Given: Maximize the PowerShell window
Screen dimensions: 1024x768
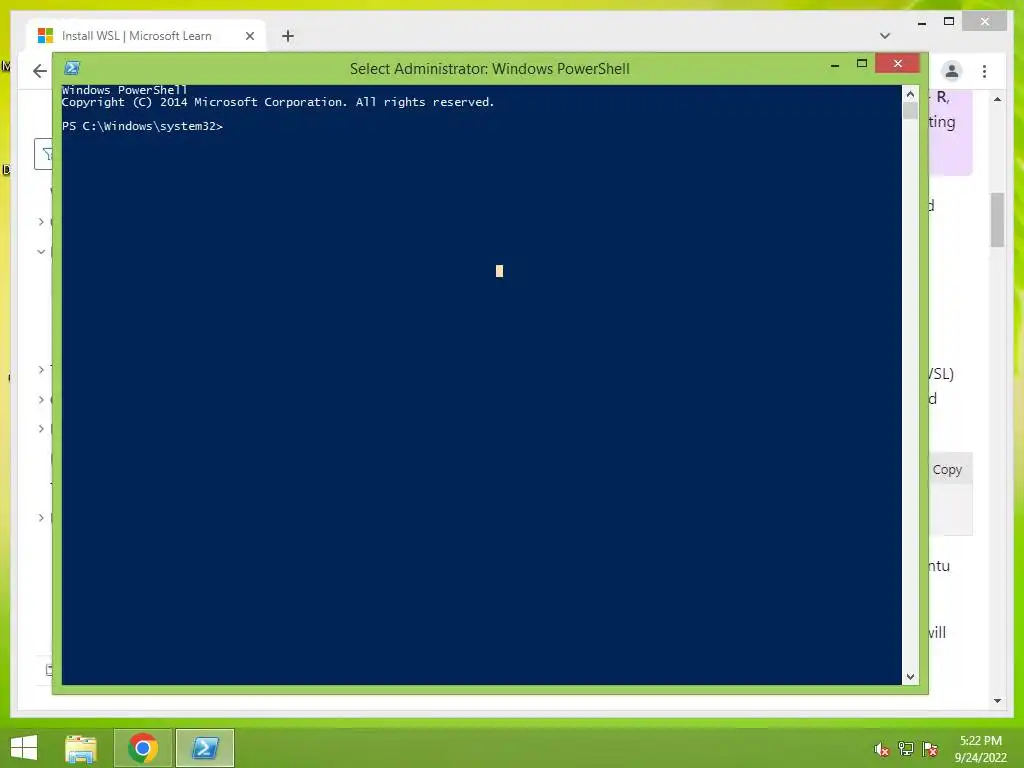Looking at the screenshot, I should point(862,64).
